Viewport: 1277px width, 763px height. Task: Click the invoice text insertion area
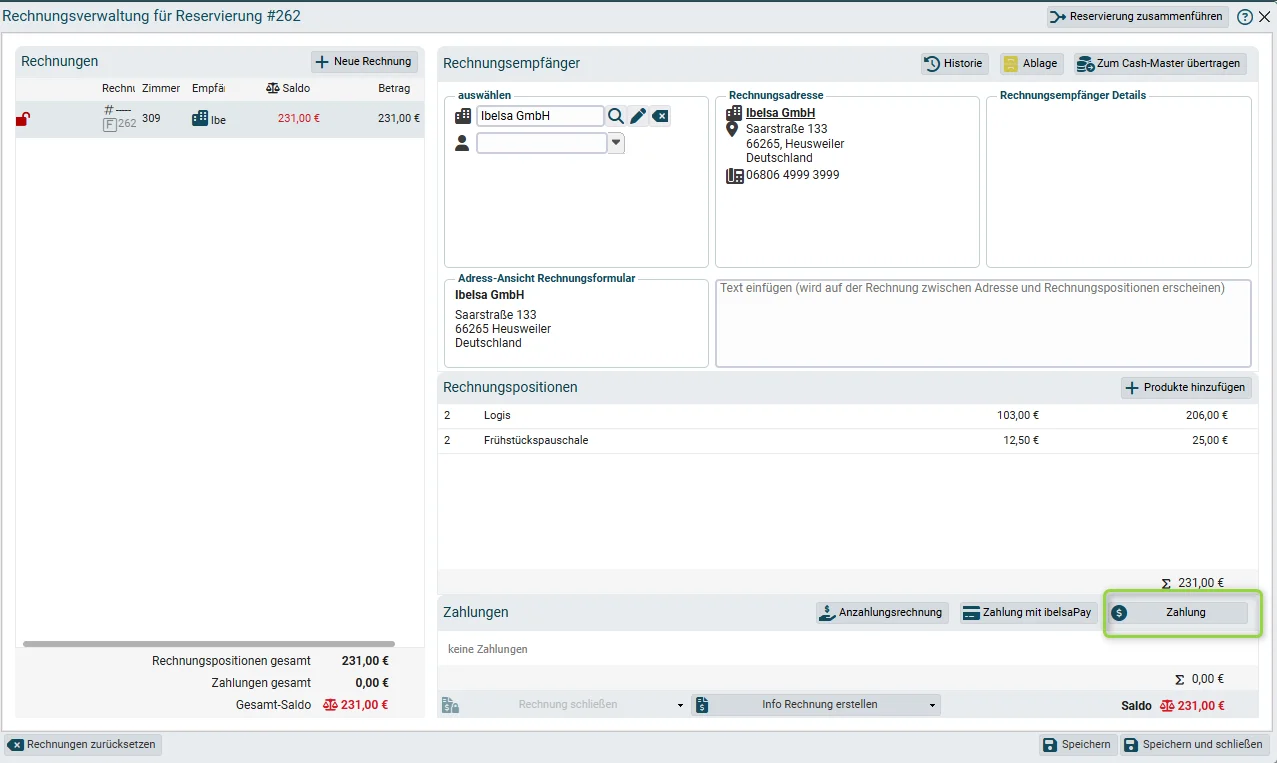[983, 323]
